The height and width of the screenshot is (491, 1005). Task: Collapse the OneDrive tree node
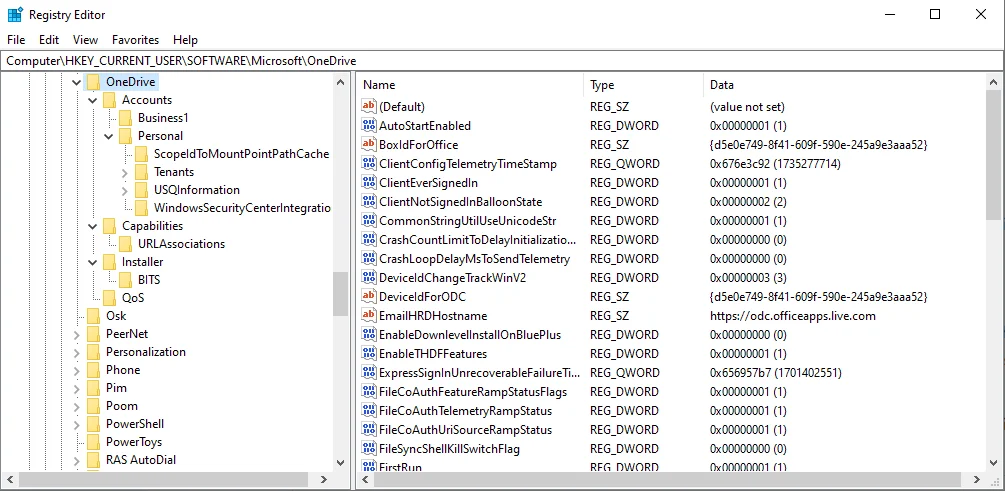77,82
